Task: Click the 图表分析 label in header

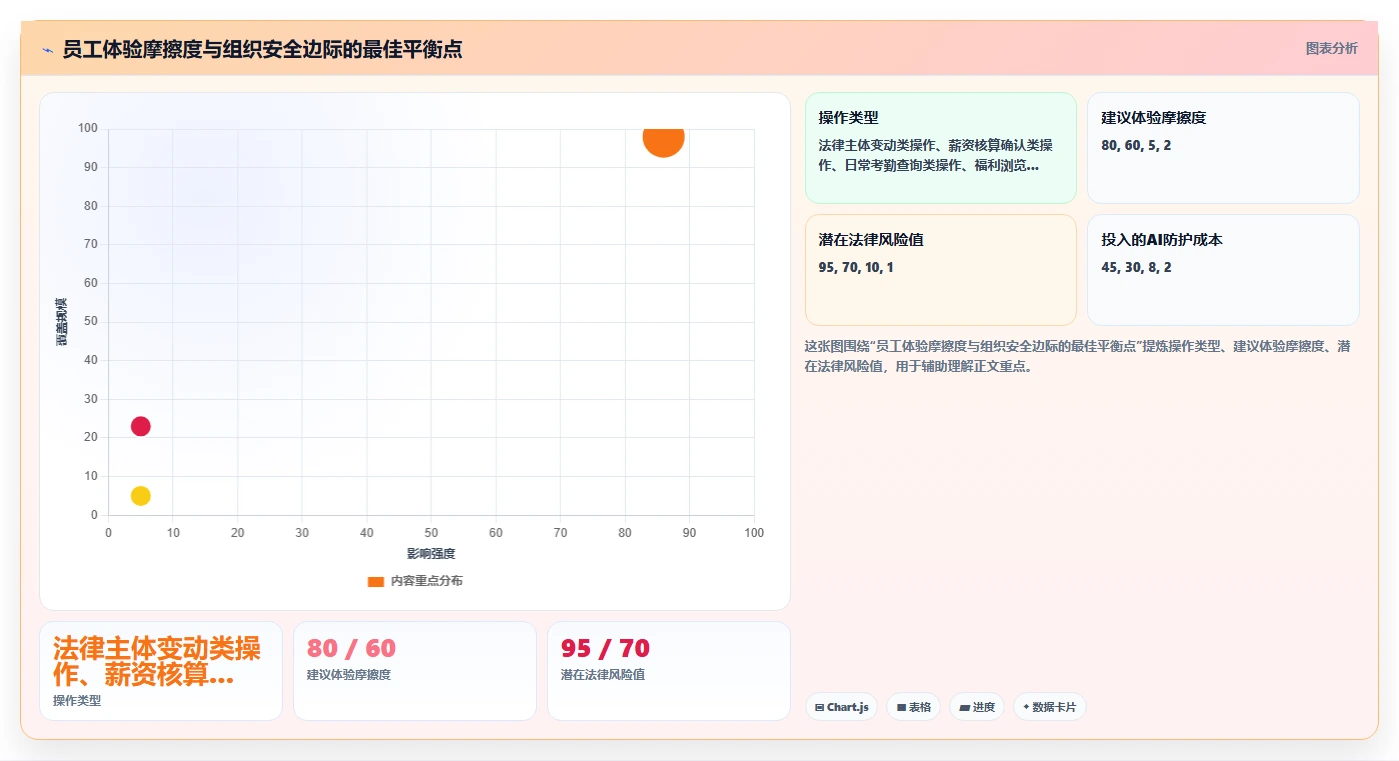Action: click(x=1331, y=48)
